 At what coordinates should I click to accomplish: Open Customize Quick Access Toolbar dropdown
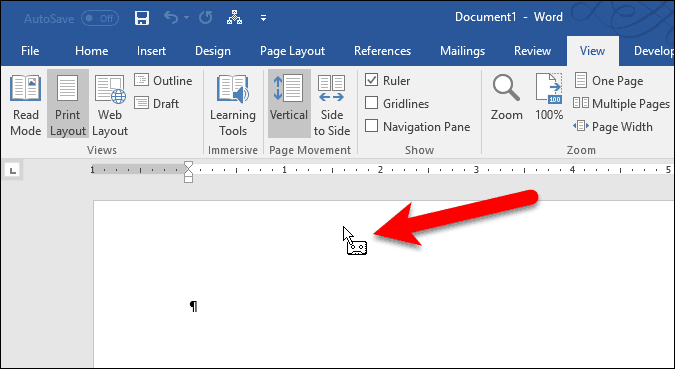[x=263, y=19]
